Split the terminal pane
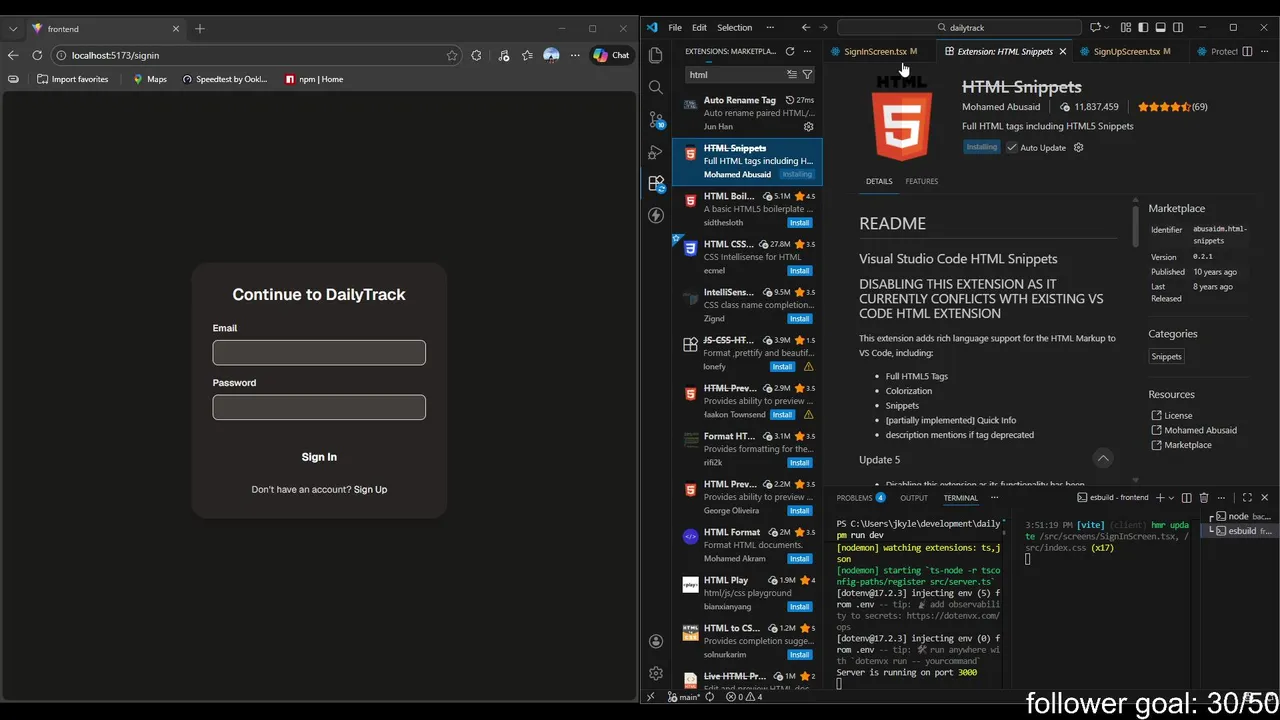Screen dimensions: 1280x720 coord(1187,497)
